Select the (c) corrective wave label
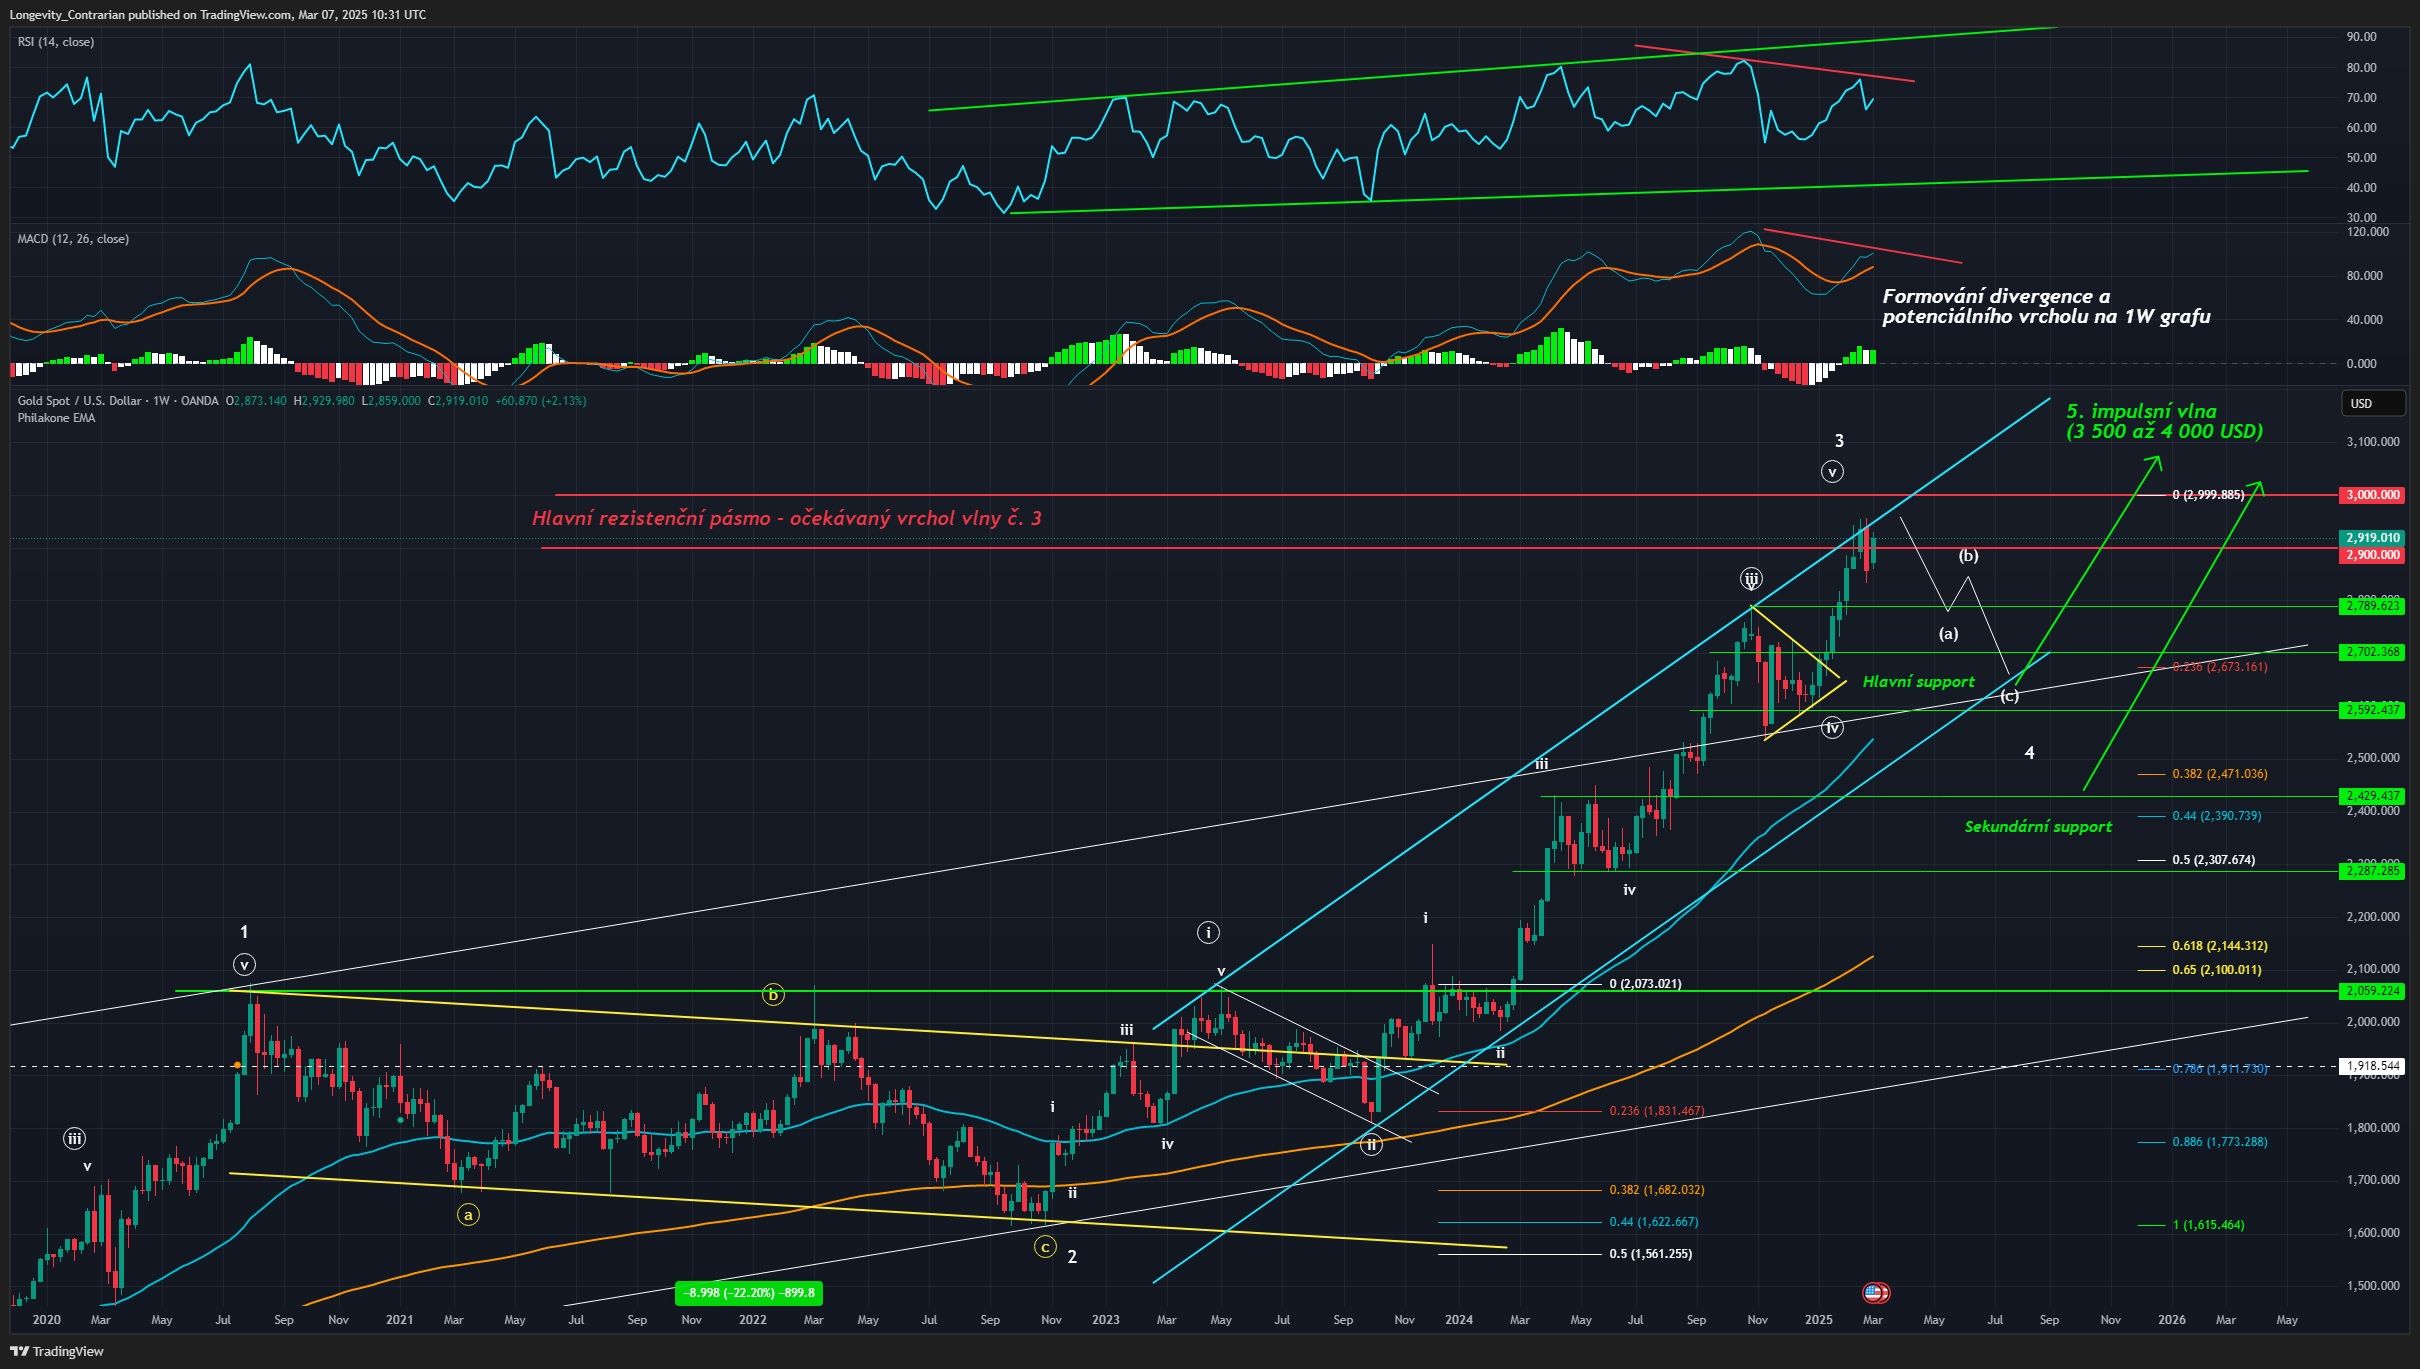This screenshot has height=1369, width=2420. point(2009,696)
